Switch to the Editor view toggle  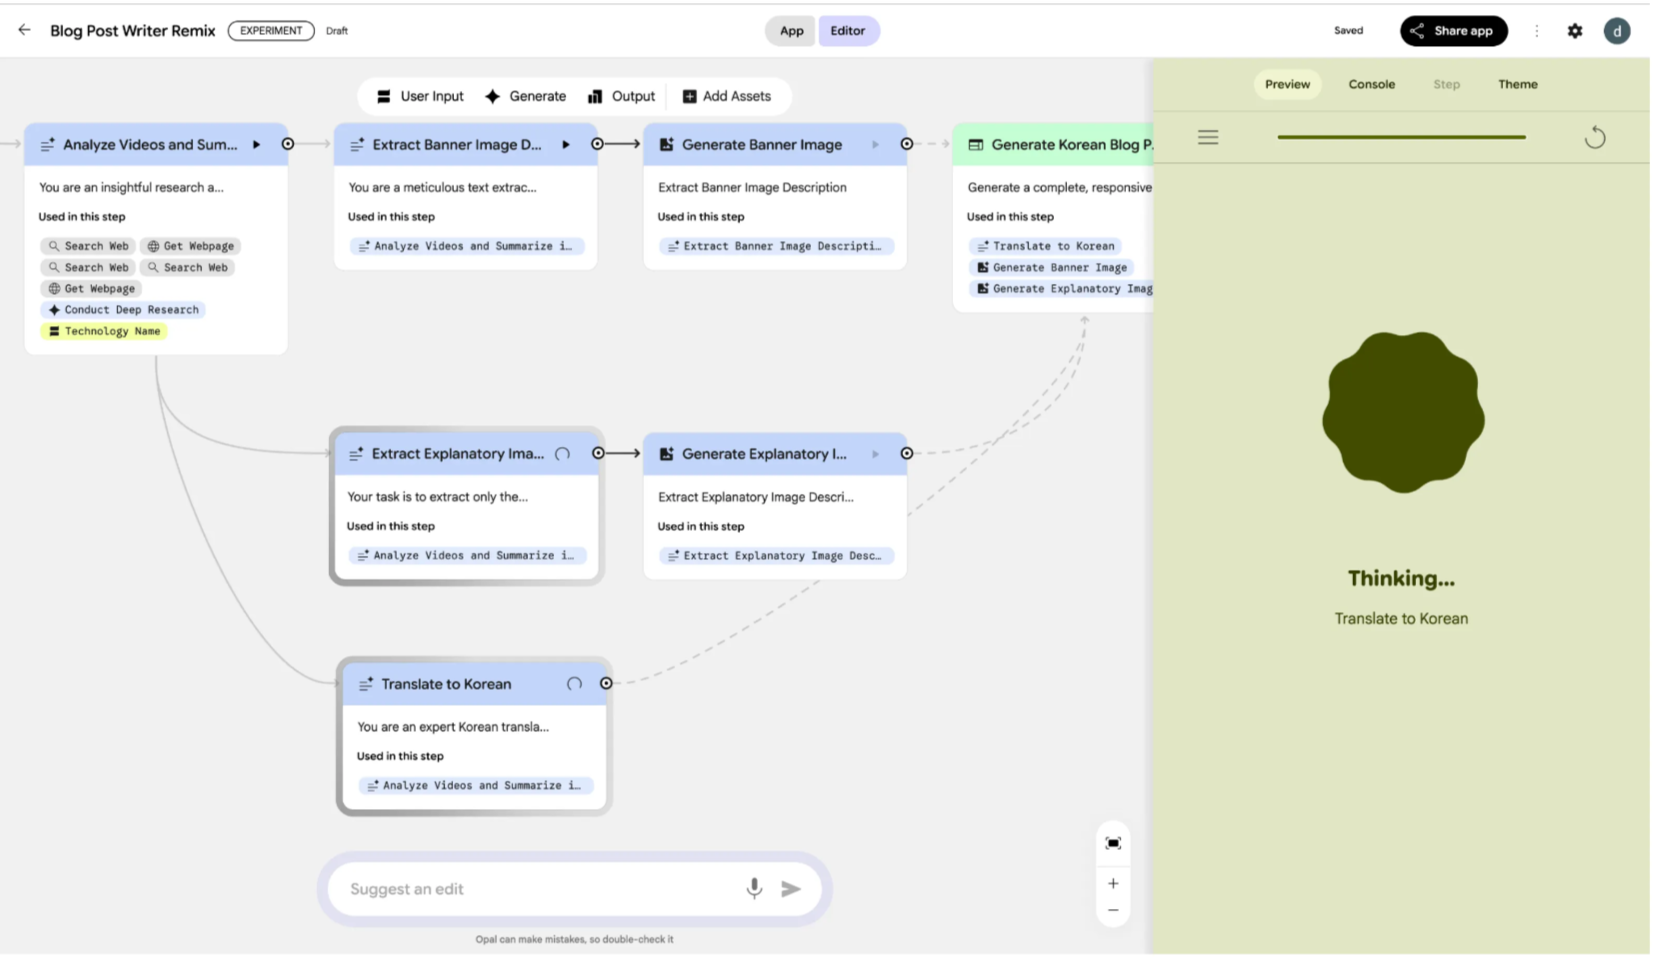[x=847, y=31]
